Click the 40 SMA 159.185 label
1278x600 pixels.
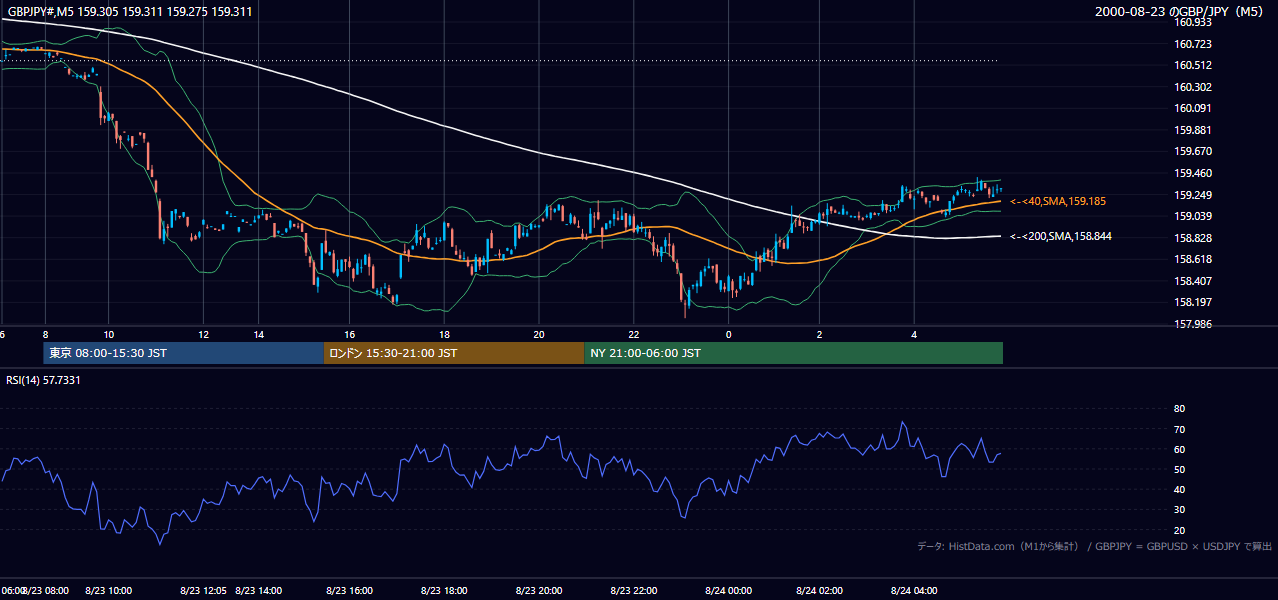pyautogui.click(x=1058, y=202)
